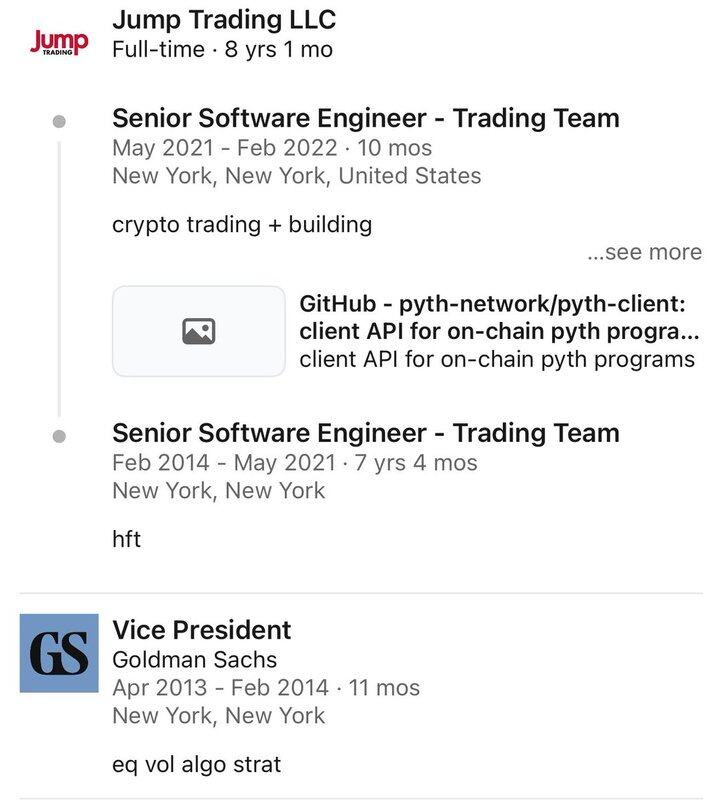The width and height of the screenshot is (723, 800).
Task: Click the lower timeline bullet dot
Action: pyautogui.click(x=59, y=436)
